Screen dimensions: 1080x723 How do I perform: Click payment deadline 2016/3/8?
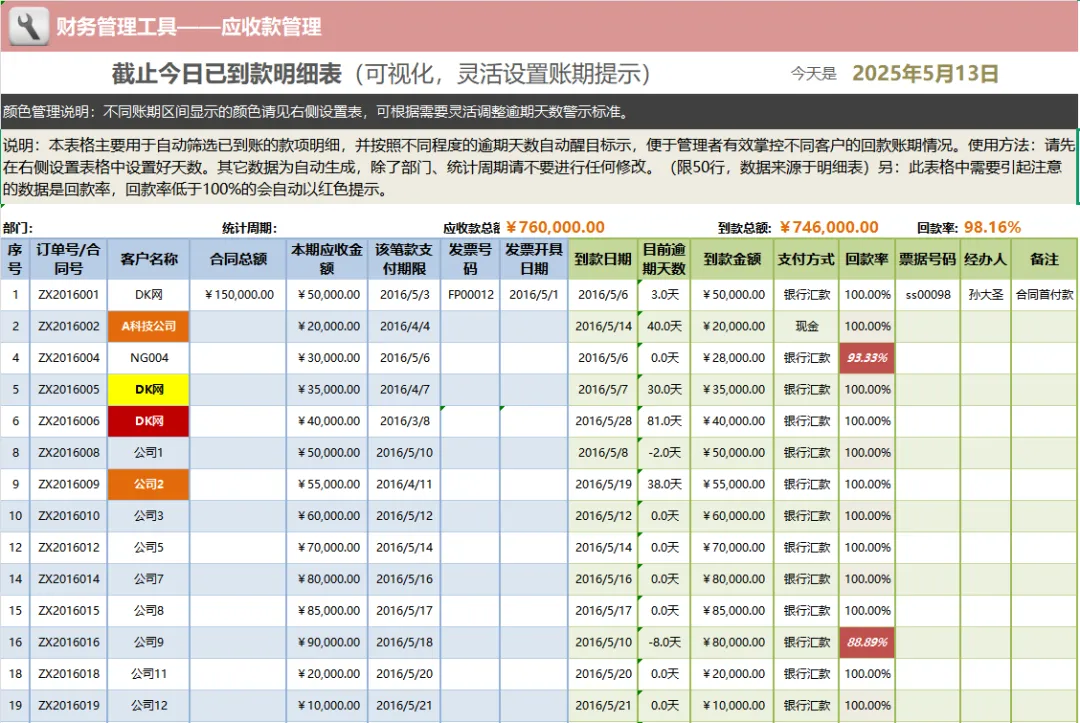coord(404,421)
